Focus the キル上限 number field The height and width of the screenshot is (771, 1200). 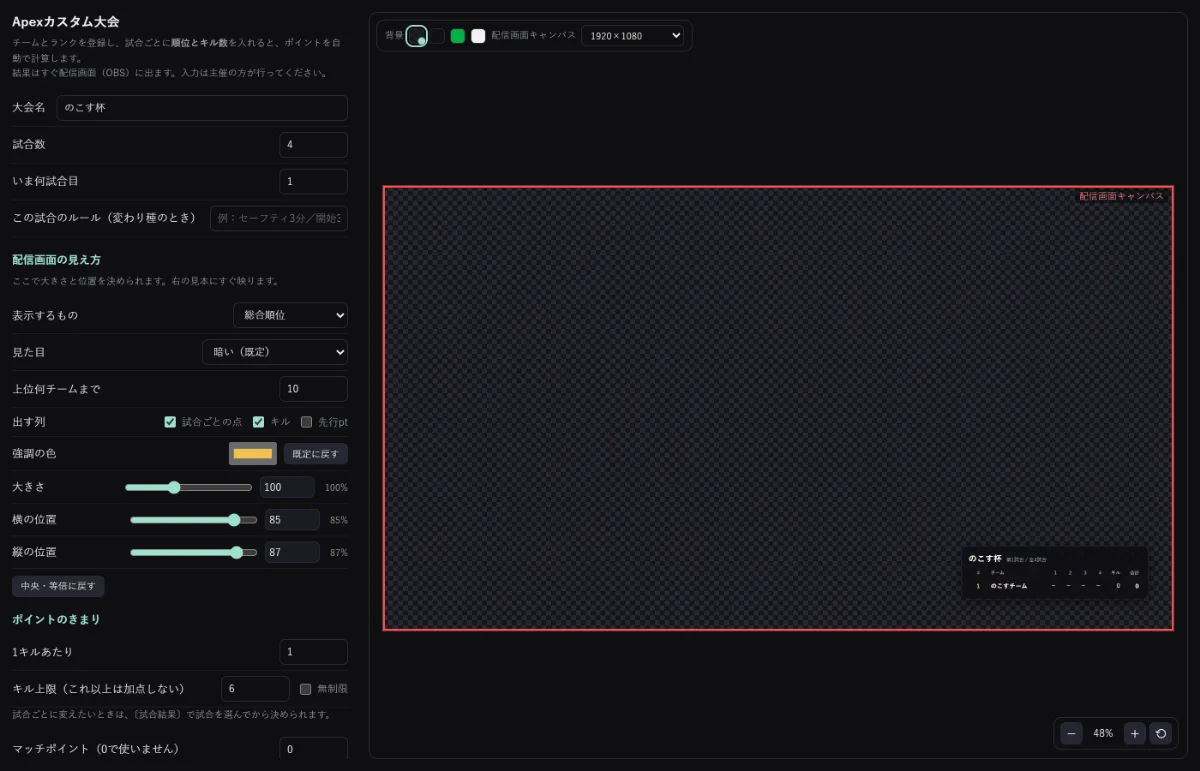[255, 689]
